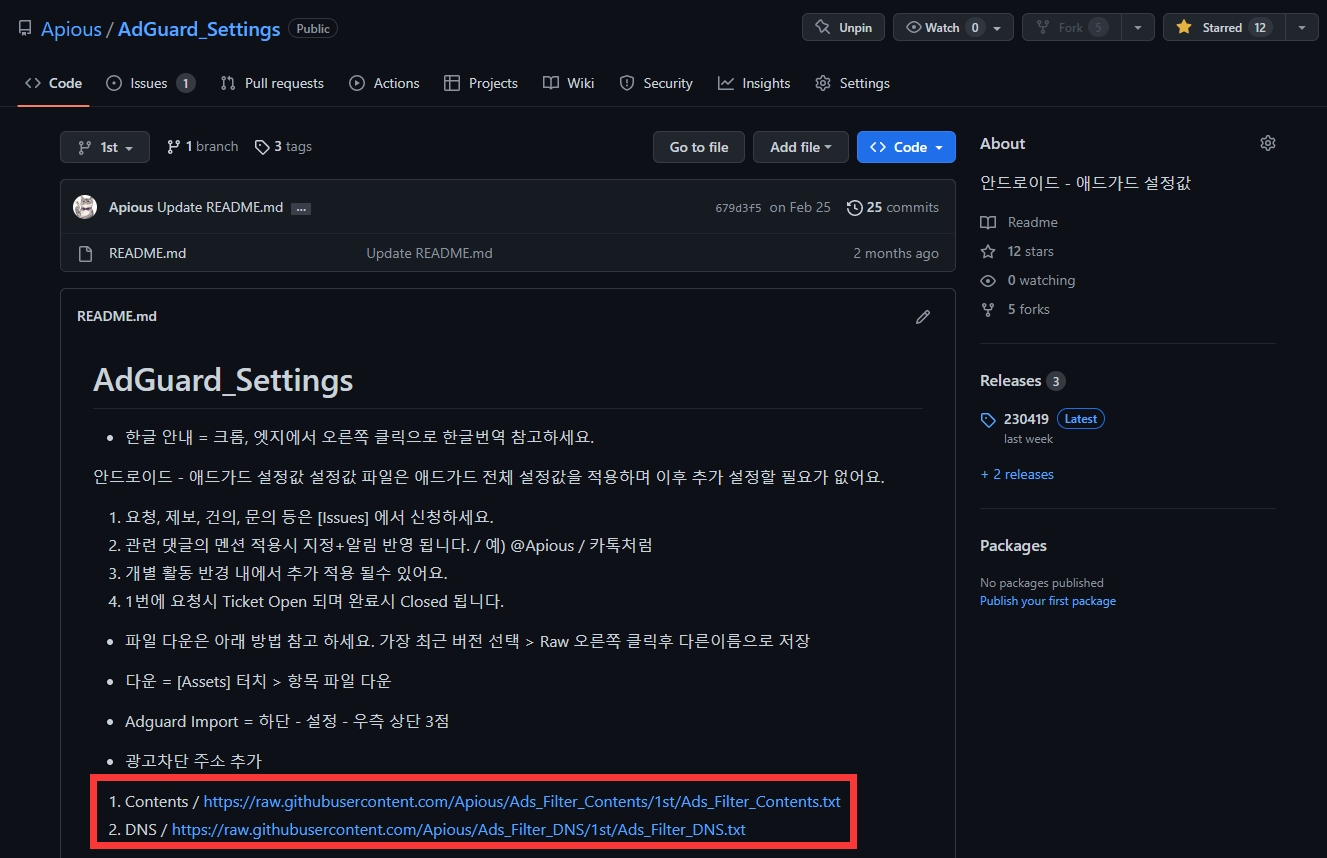
Task: Unpin the repository with Unpin button
Action: 843,27
